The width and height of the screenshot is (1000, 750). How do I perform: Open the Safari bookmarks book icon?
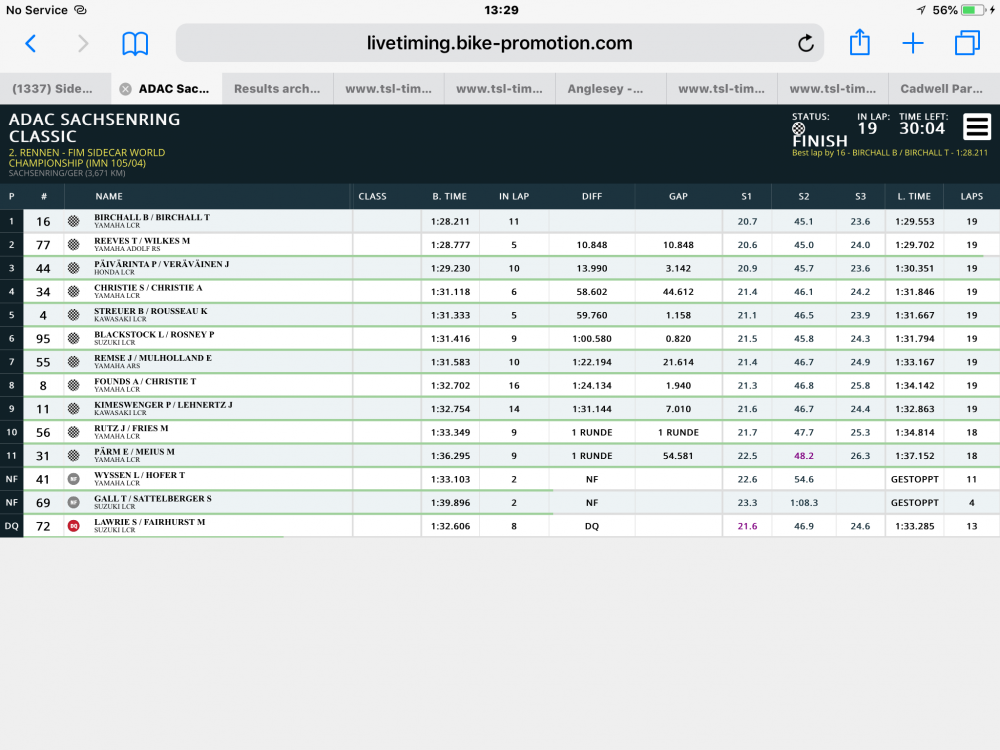(135, 43)
